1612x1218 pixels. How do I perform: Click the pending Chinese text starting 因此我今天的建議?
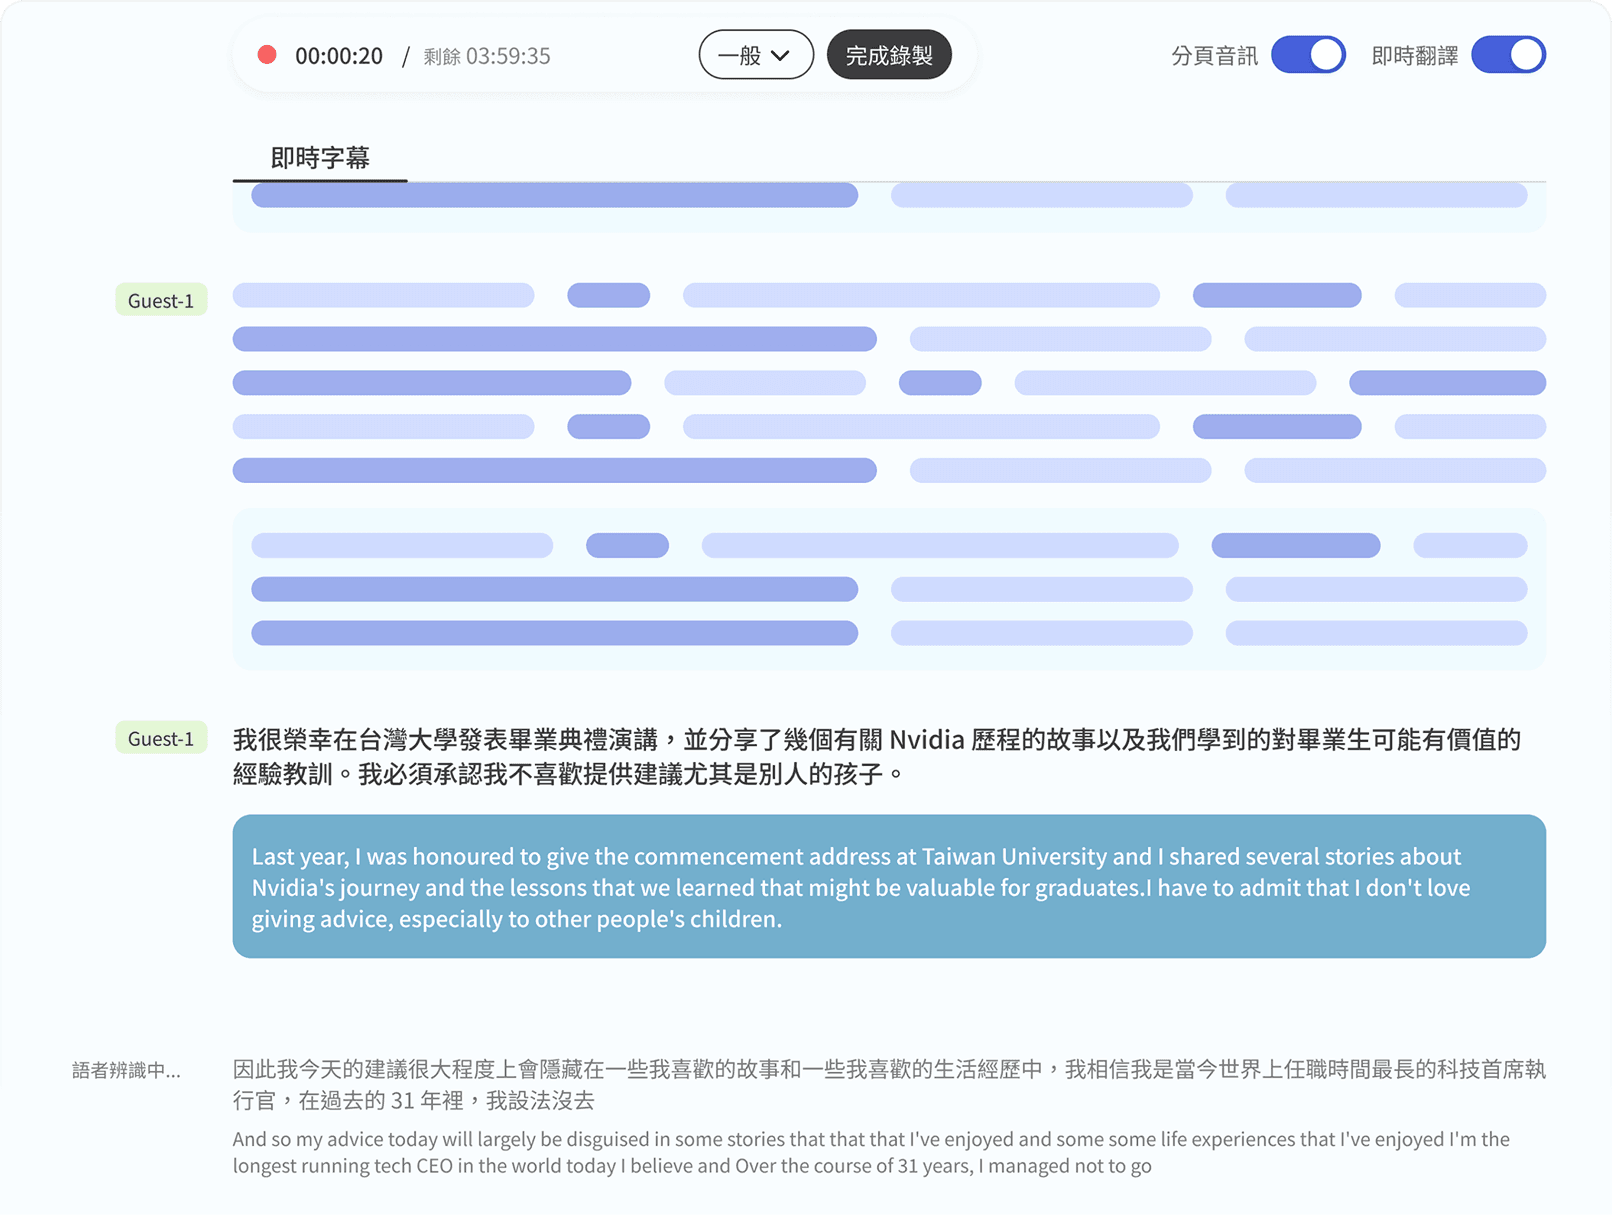pyautogui.click(x=888, y=1084)
